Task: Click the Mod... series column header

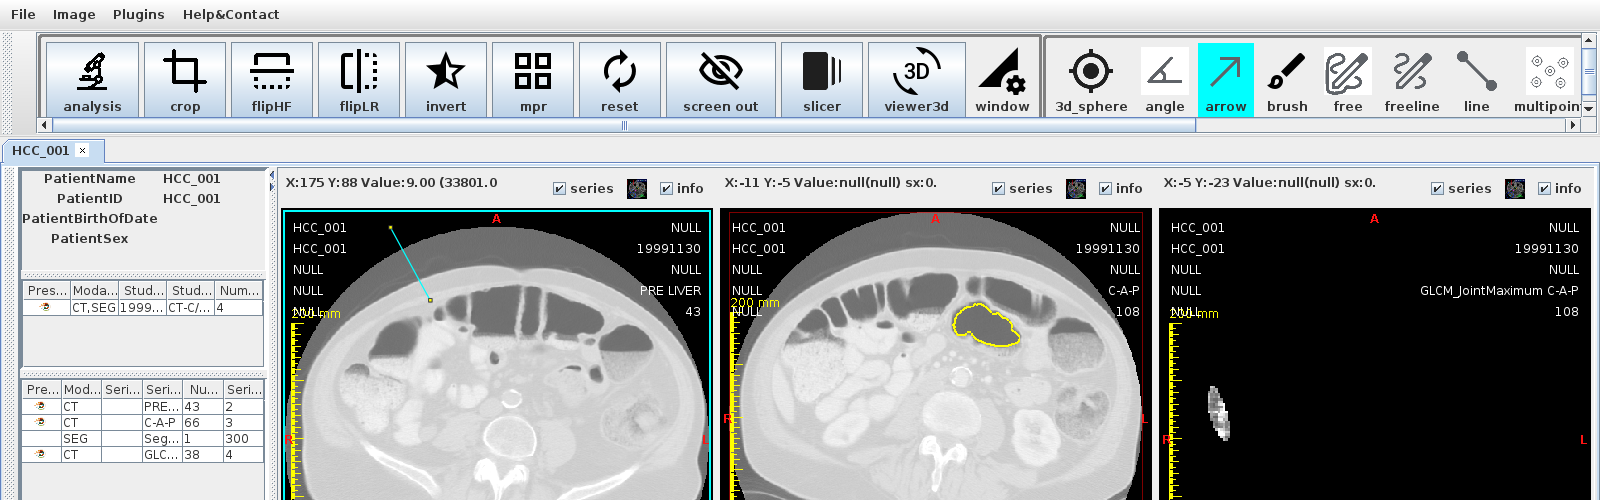Action: coord(81,390)
